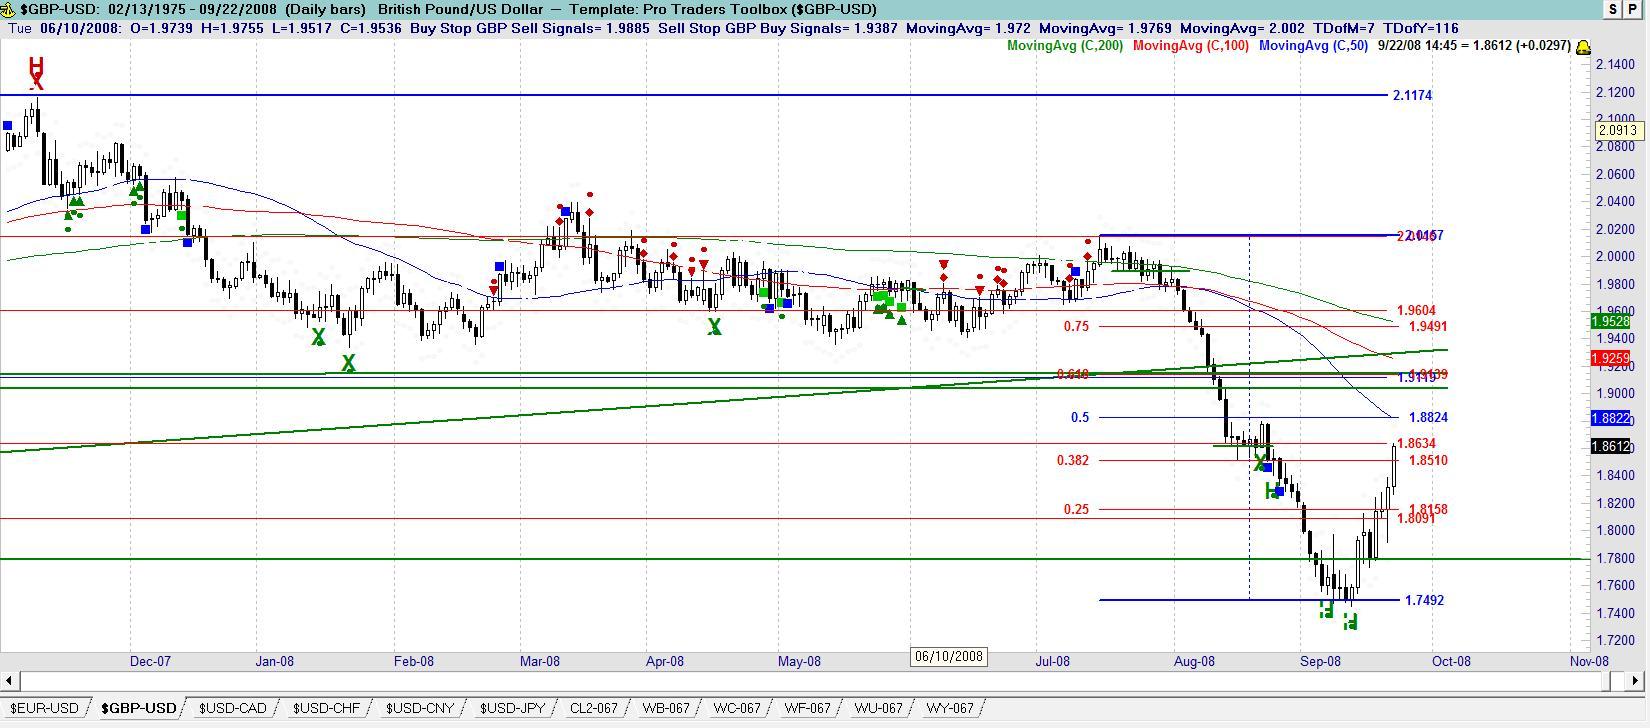Image resolution: width=1650 pixels, height=728 pixels.
Task: Click the blue MovingAvg (C,50) legend label
Action: [1313, 45]
